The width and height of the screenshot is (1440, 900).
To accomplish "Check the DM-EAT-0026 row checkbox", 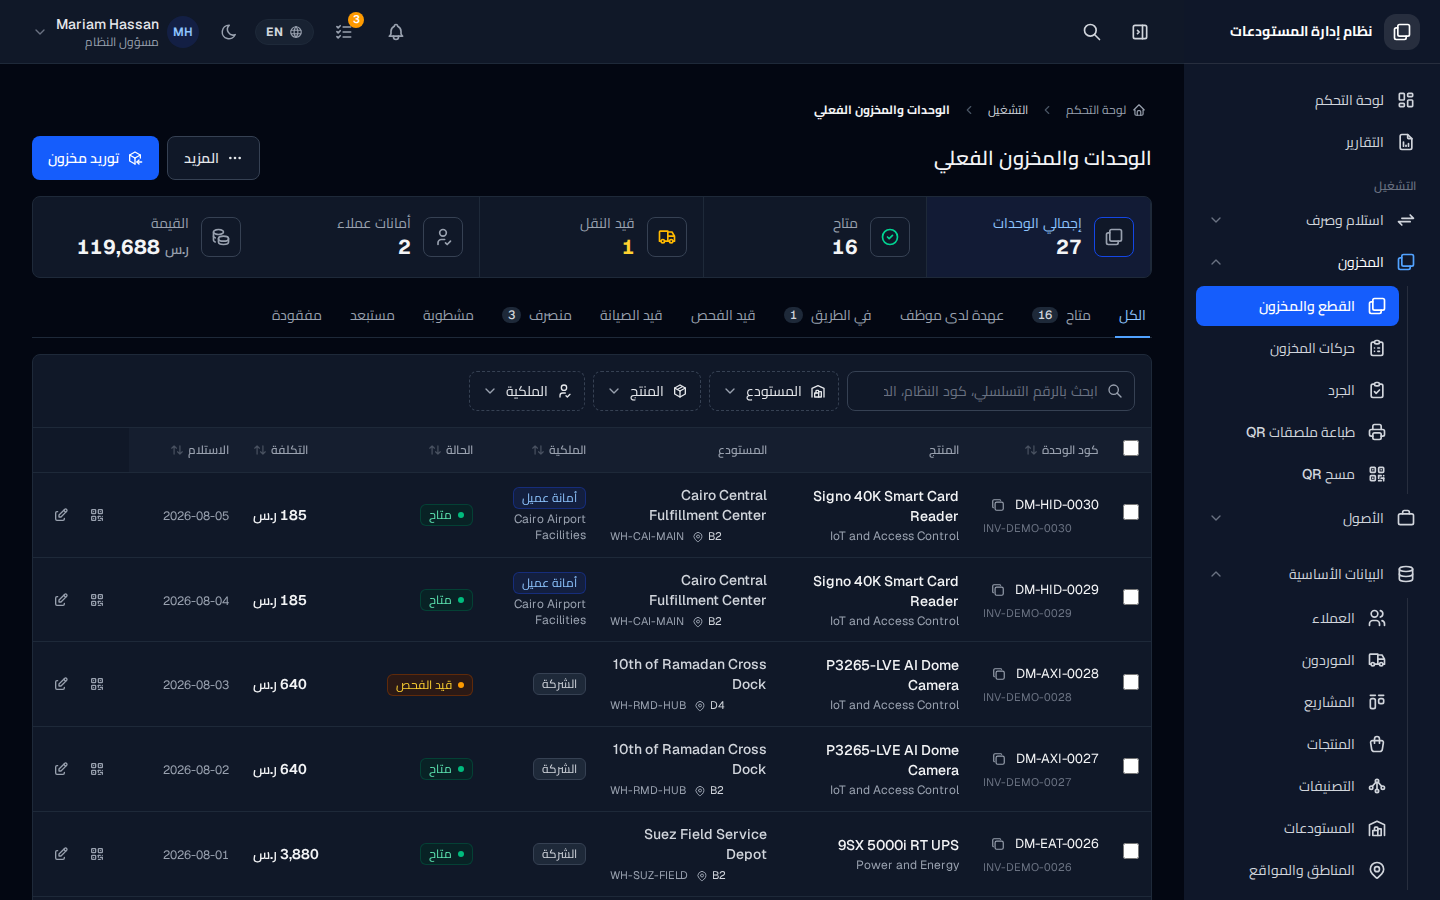I will pos(1131,851).
